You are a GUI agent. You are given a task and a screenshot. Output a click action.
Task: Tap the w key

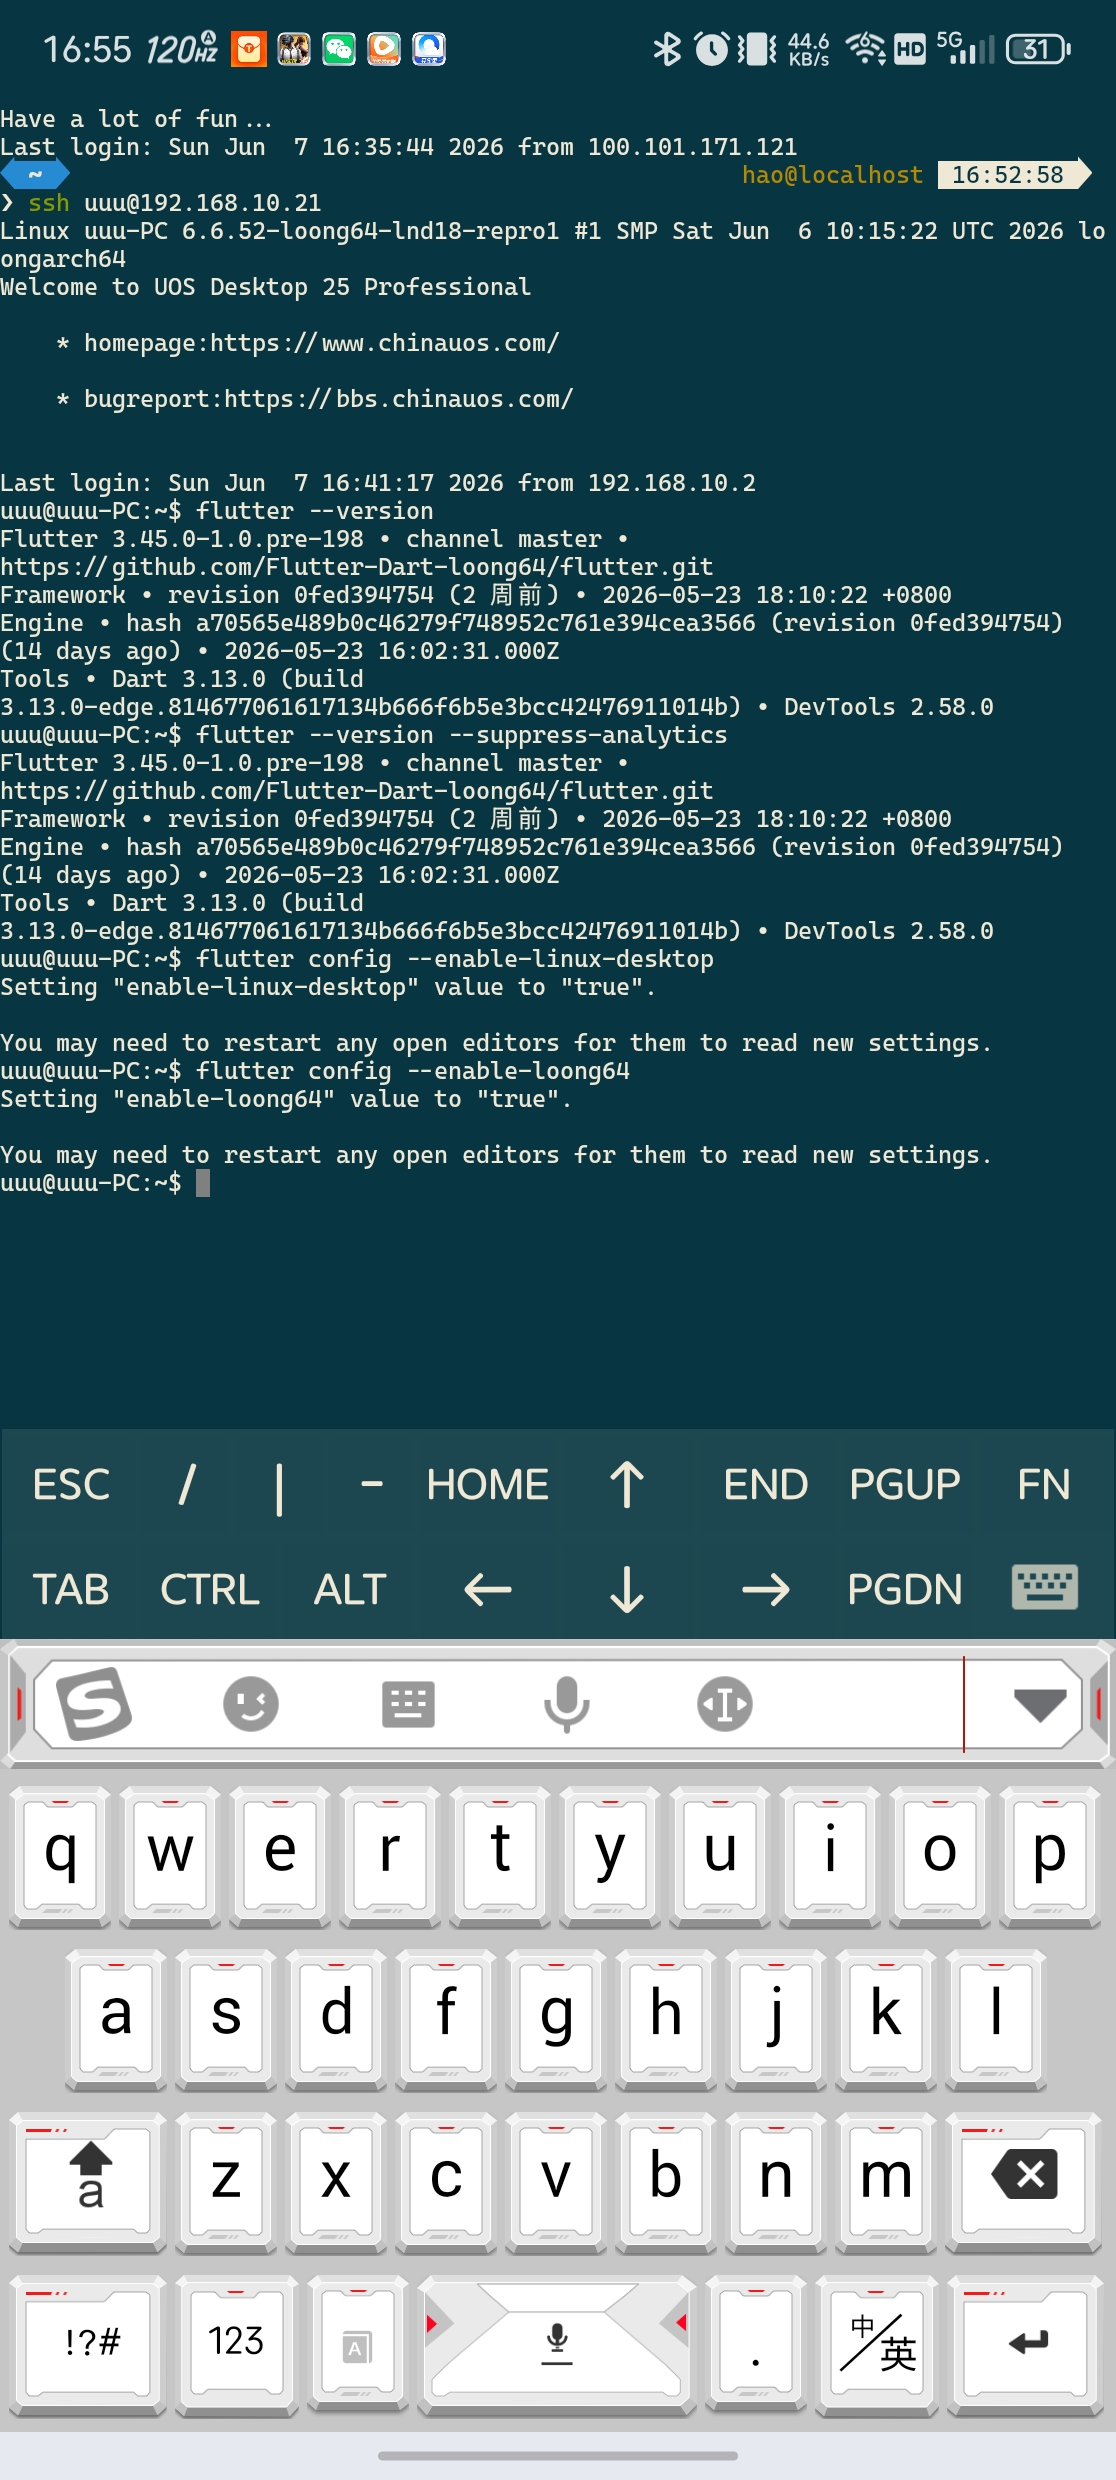pyautogui.click(x=171, y=1855)
